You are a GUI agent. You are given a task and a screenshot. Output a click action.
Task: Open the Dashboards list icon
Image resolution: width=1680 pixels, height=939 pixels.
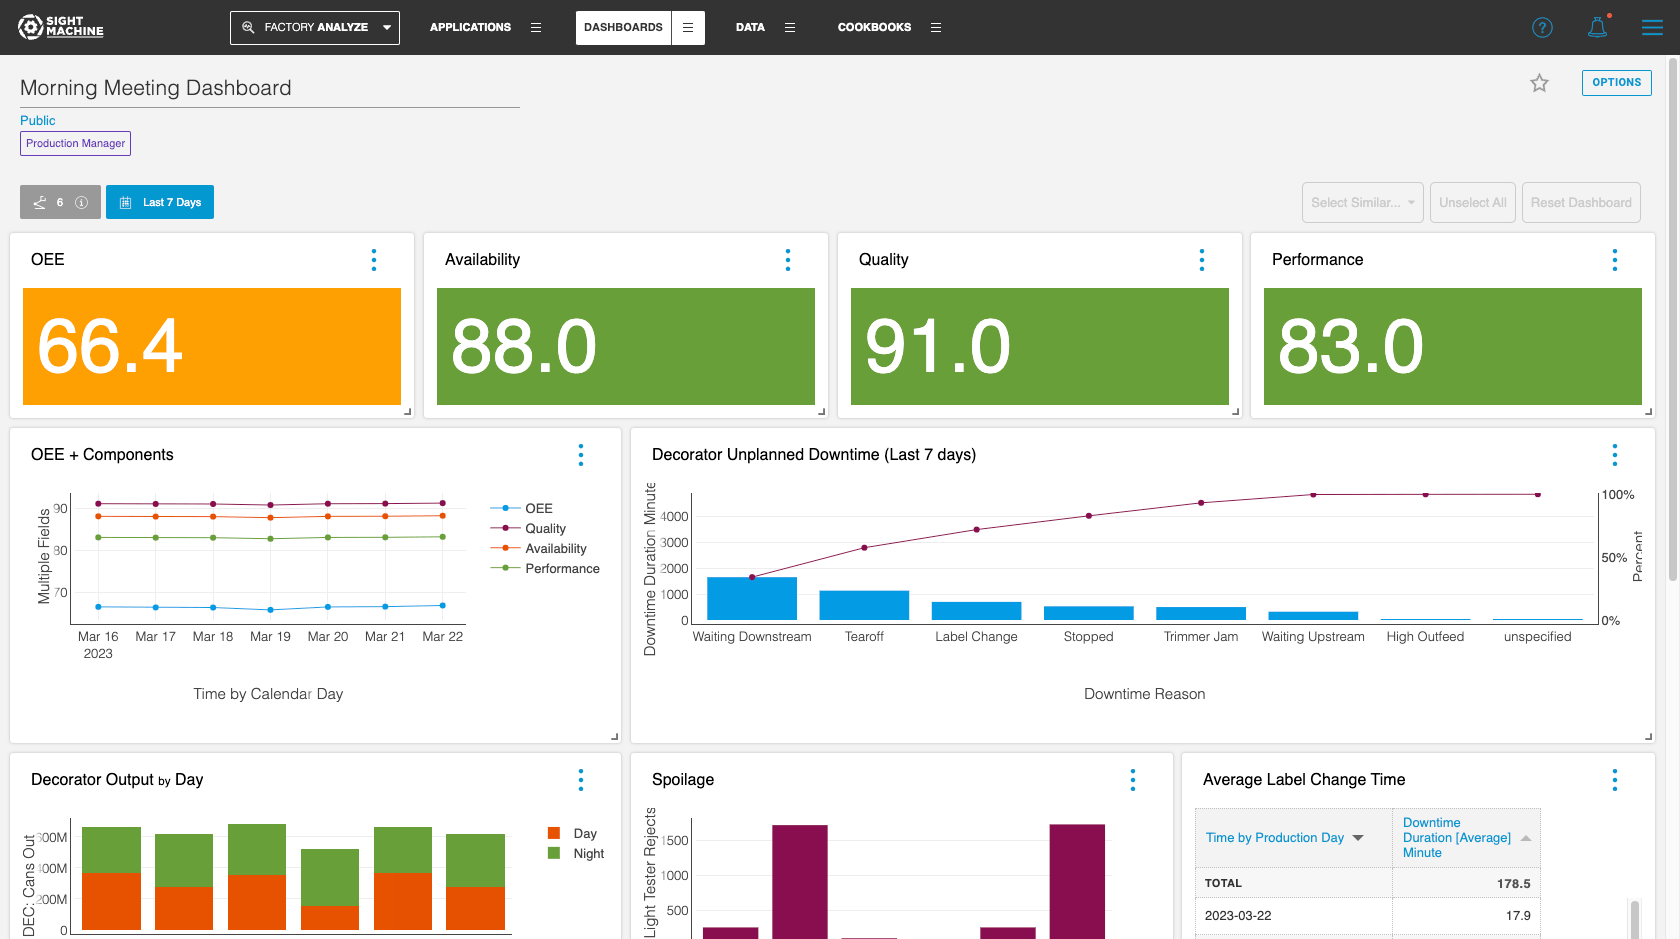click(688, 28)
